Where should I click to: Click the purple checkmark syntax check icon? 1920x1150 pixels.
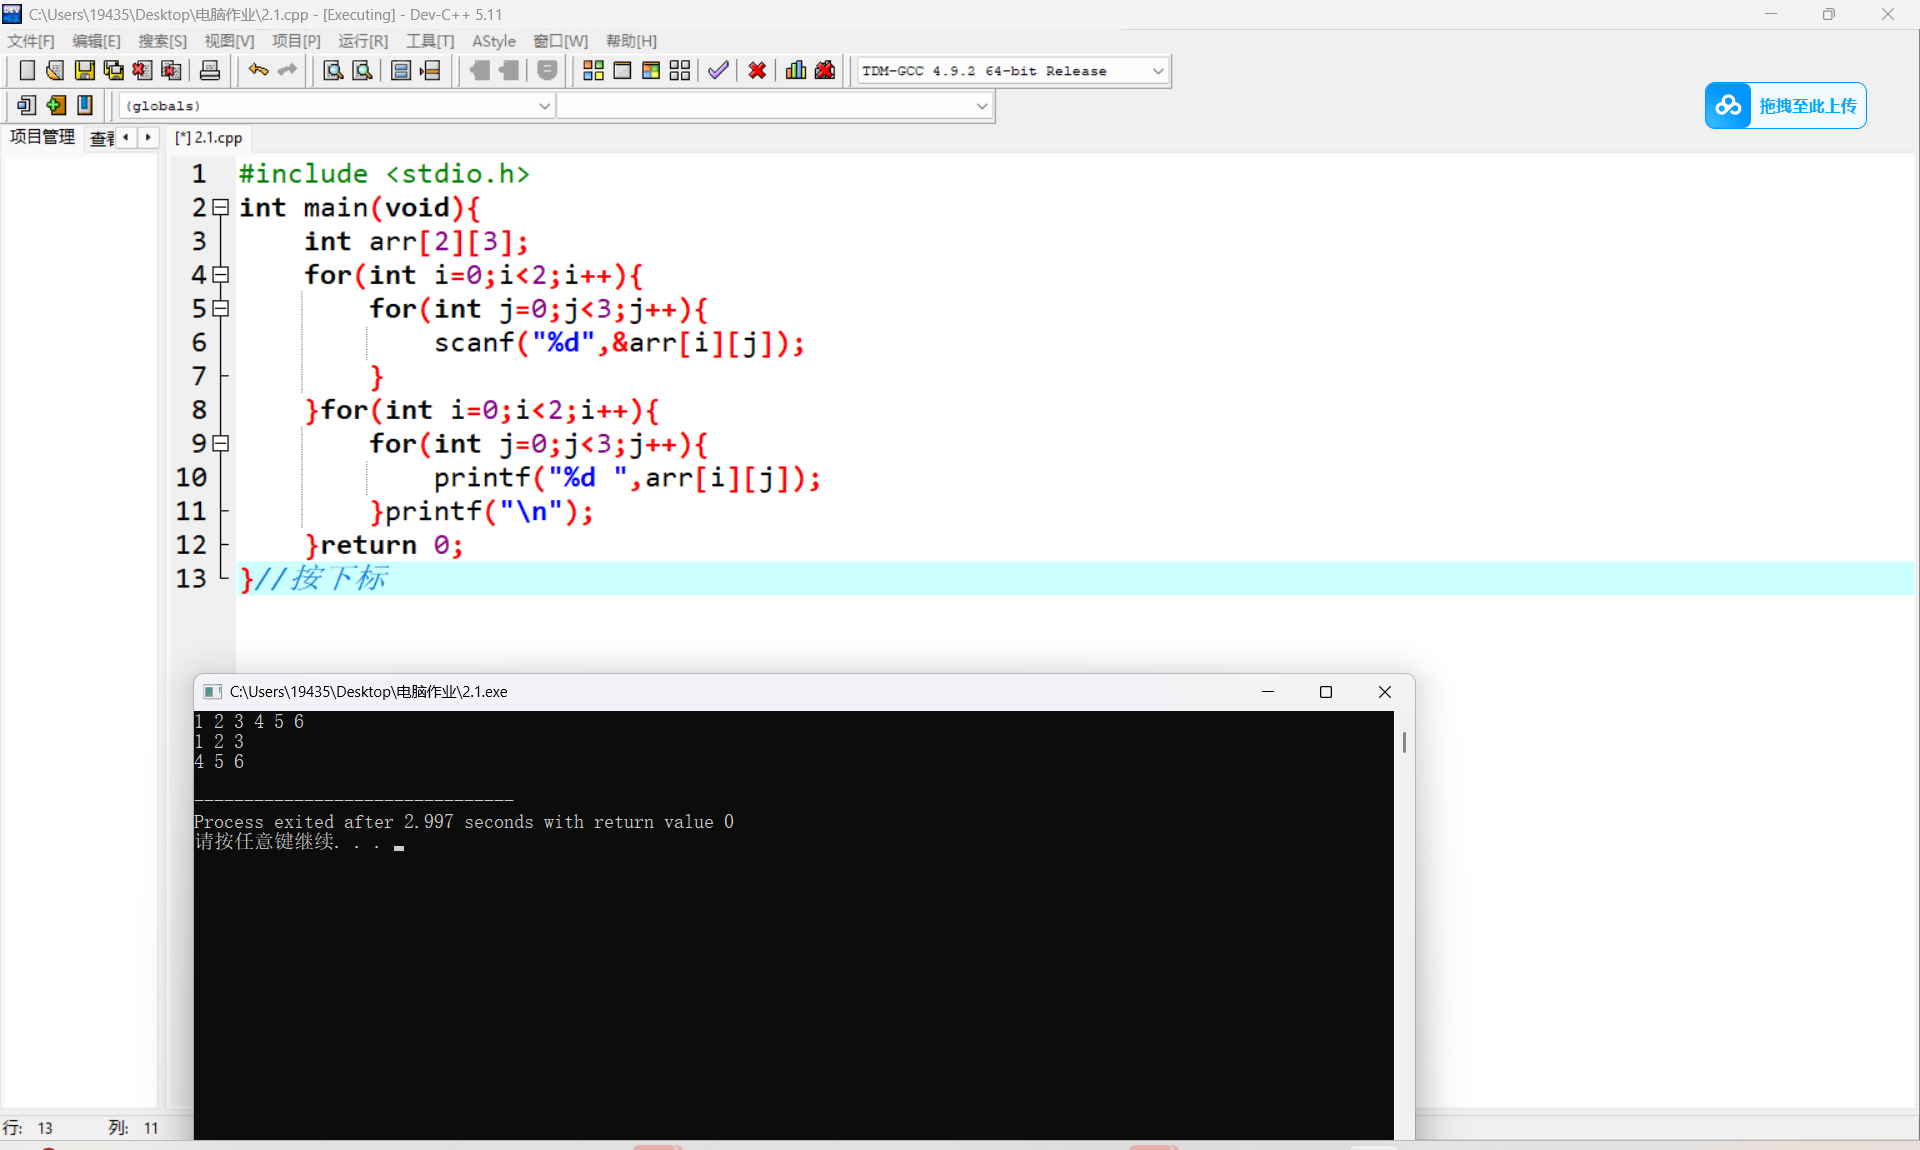click(x=718, y=70)
